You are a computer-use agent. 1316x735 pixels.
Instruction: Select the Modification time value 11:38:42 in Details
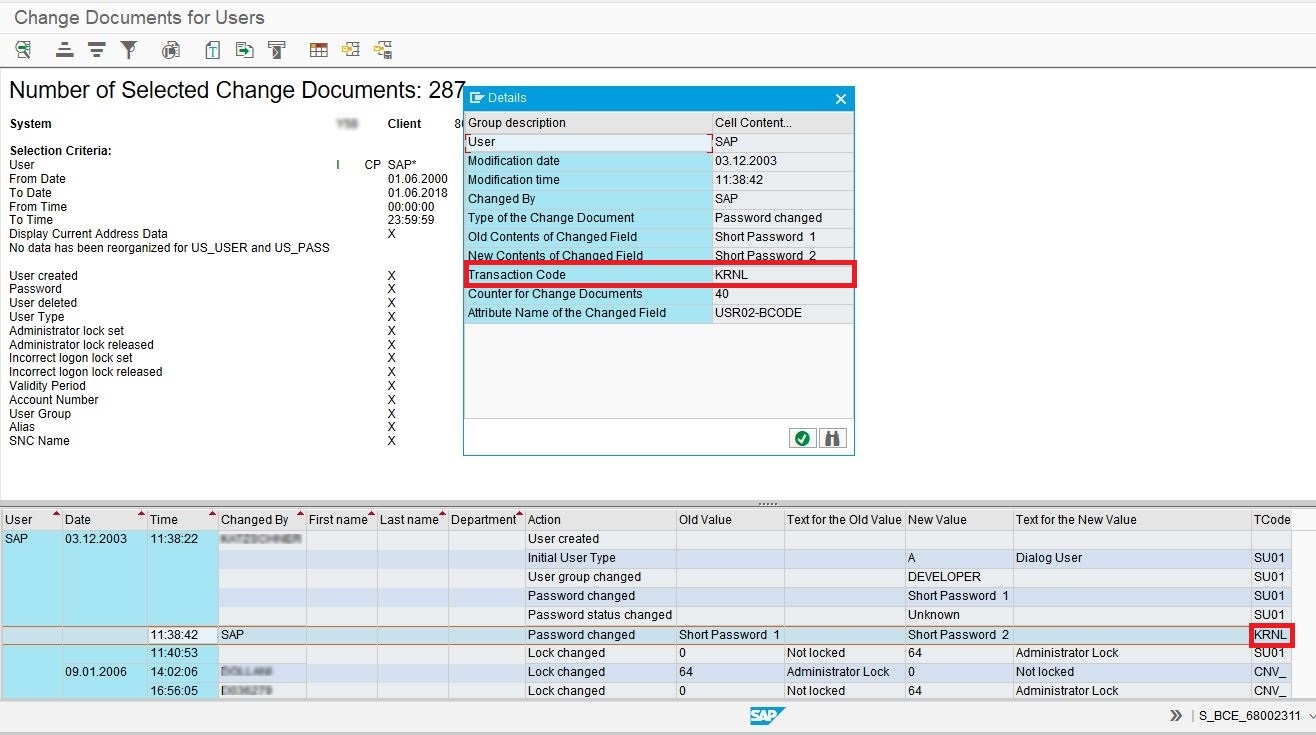point(783,180)
